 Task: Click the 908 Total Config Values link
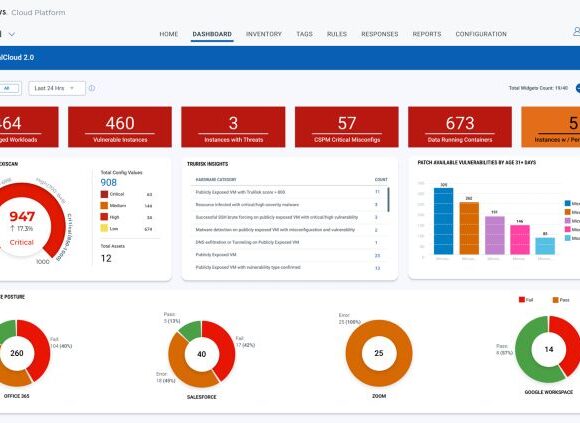108,182
